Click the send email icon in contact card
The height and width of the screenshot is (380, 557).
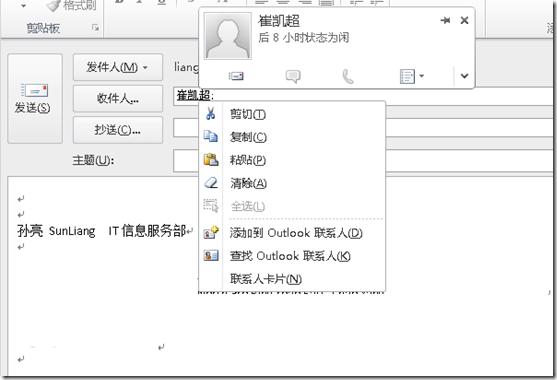pyautogui.click(x=236, y=76)
